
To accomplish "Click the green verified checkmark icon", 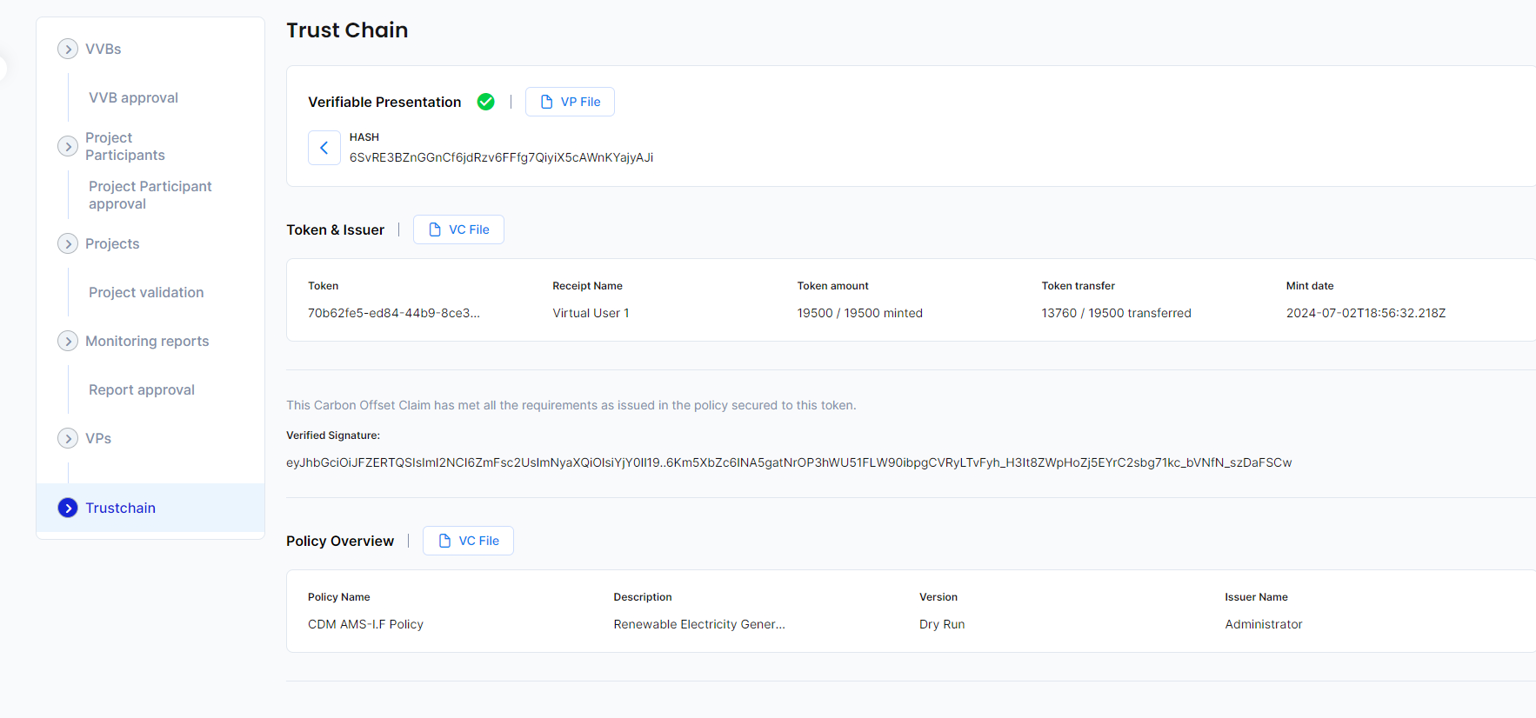I will click(x=486, y=102).
